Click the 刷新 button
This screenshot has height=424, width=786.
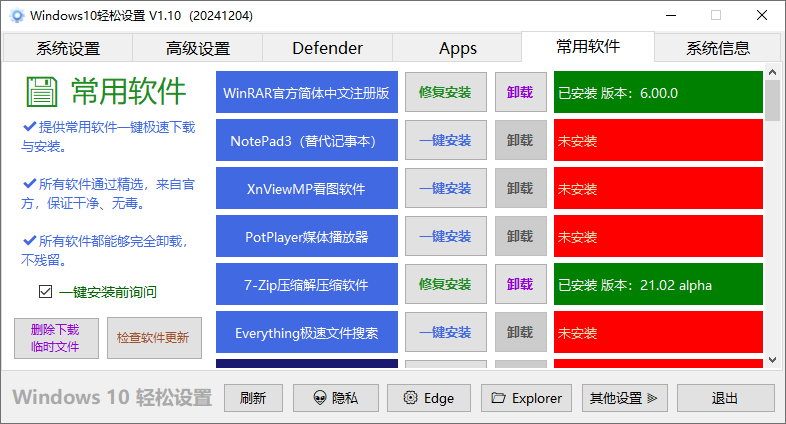pos(253,398)
